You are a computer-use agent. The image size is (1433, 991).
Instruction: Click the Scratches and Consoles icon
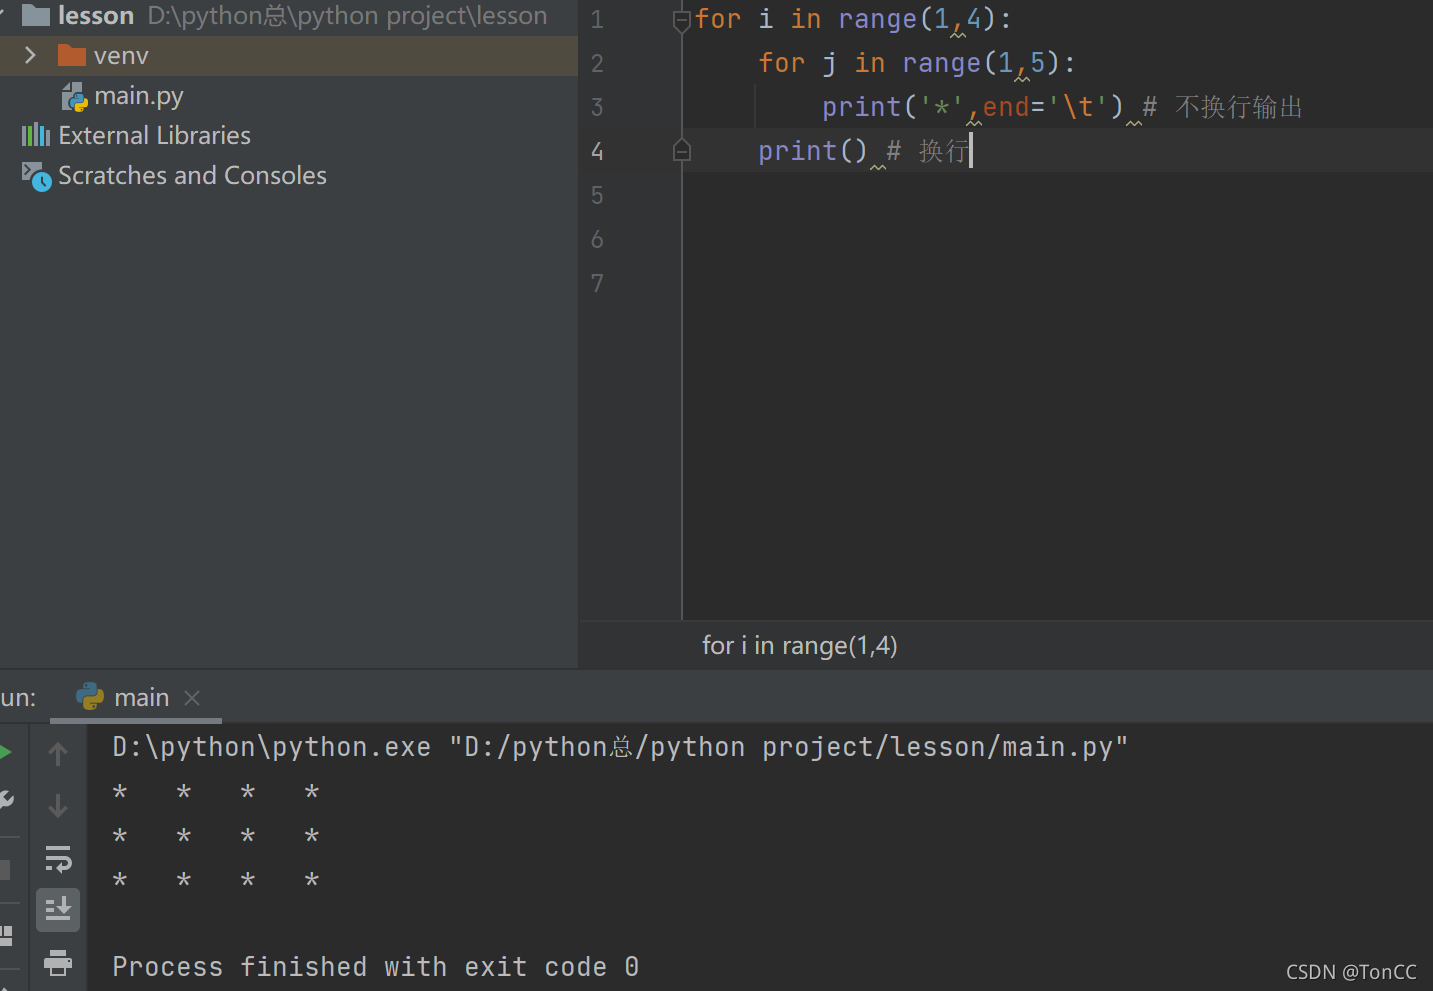[x=36, y=176]
